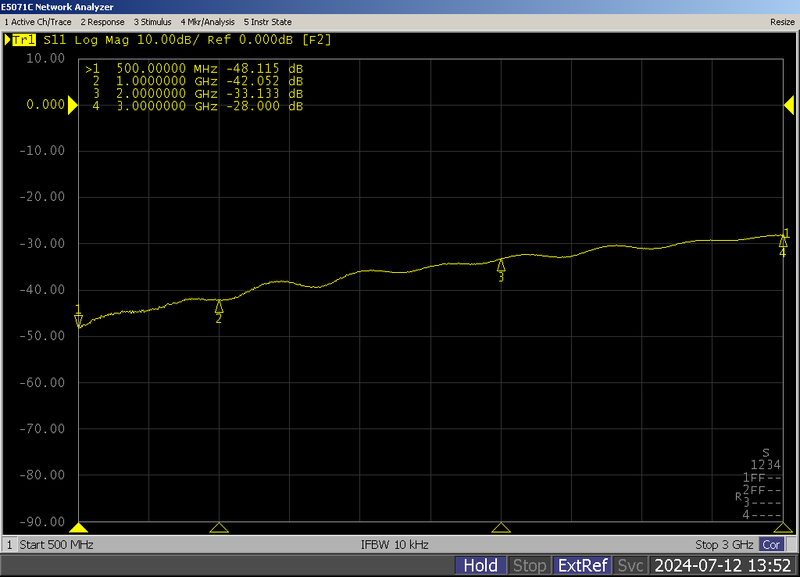This screenshot has width=800, height=577.
Task: Expand the Mkr/Analysis menu
Action: coord(207,21)
